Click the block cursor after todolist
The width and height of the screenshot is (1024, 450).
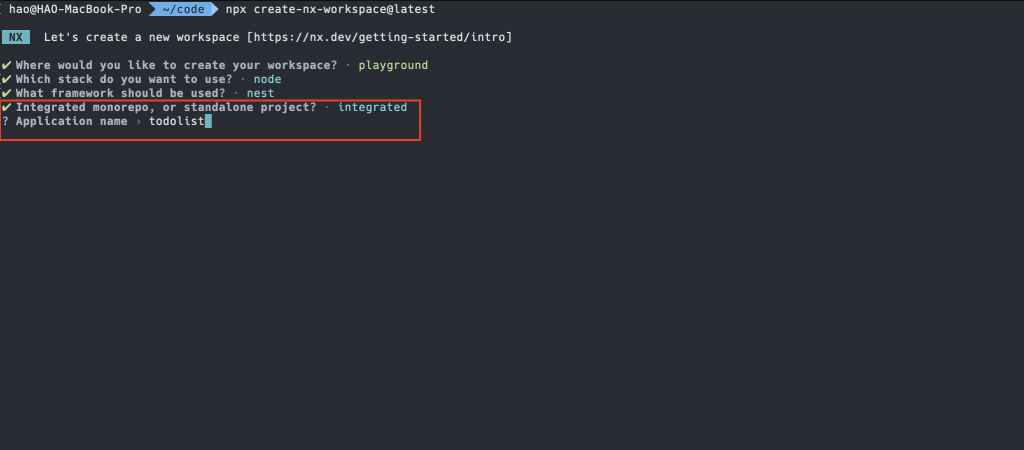(x=208, y=121)
